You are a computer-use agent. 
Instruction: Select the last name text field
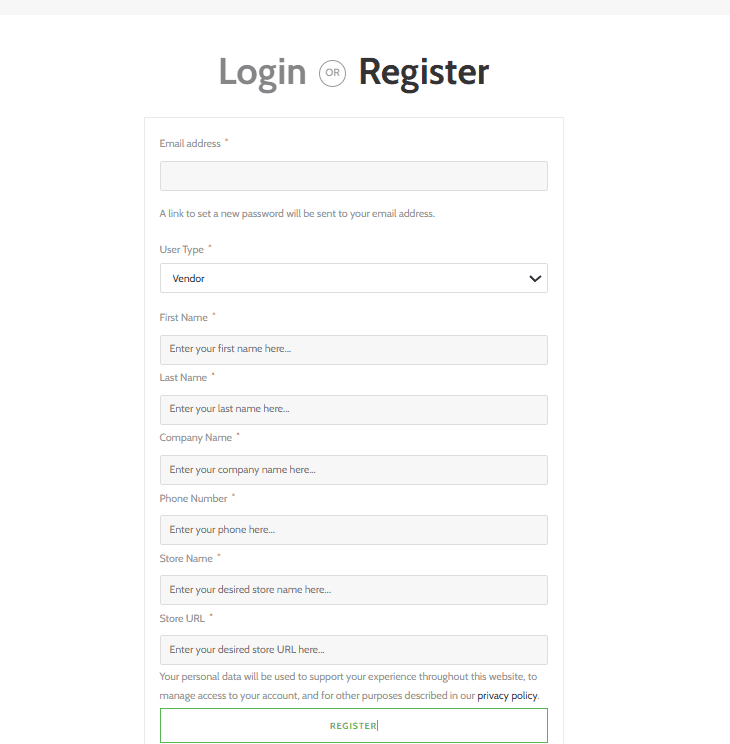tap(353, 409)
